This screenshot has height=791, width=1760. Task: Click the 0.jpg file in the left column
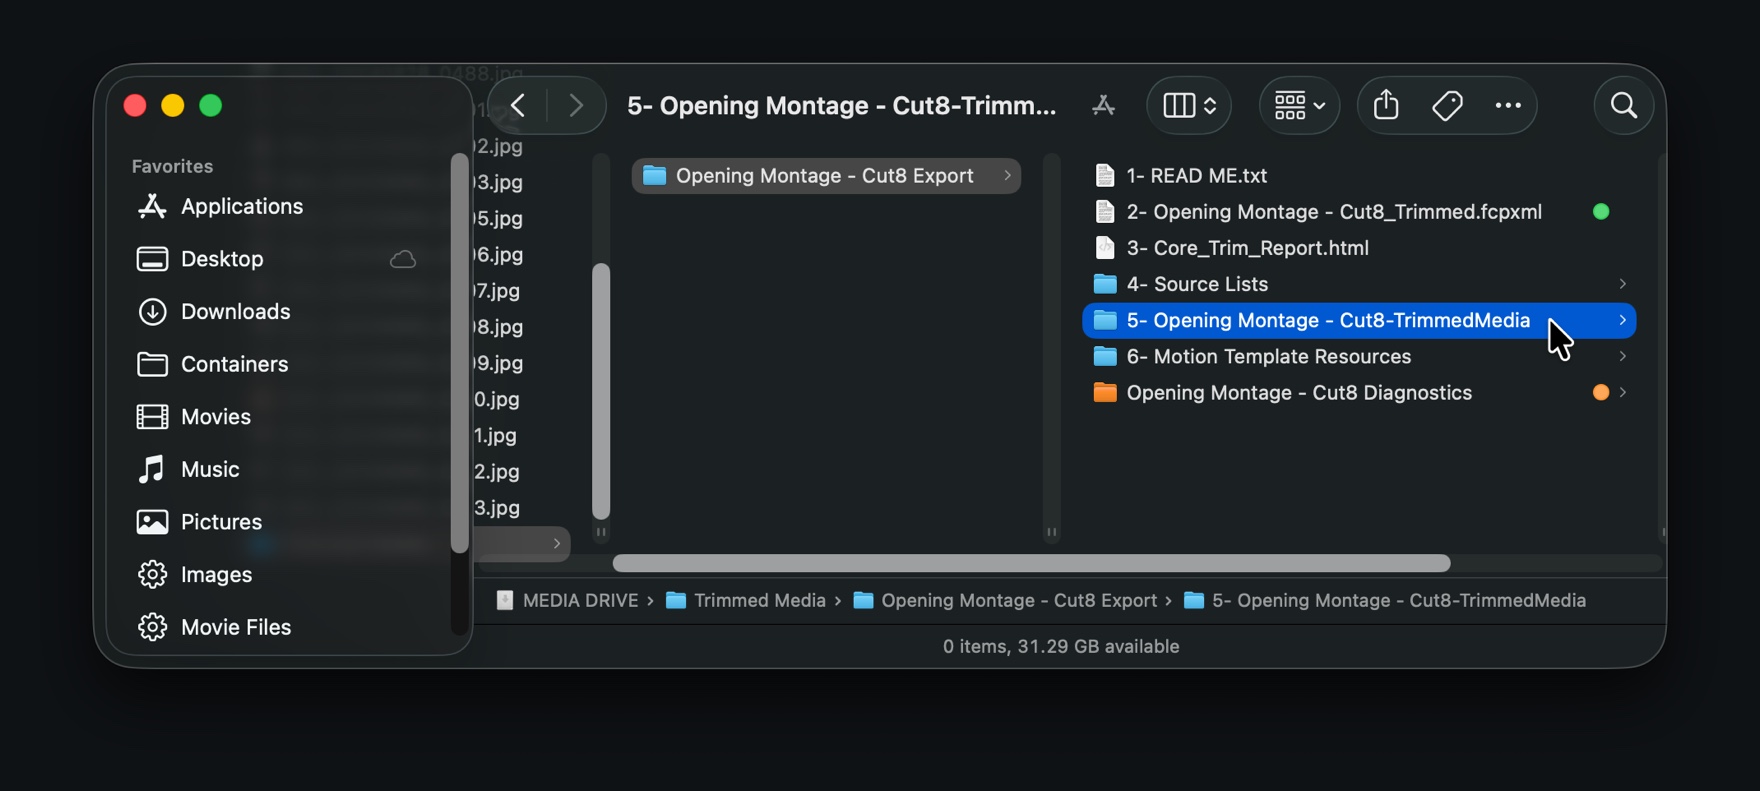point(497,400)
